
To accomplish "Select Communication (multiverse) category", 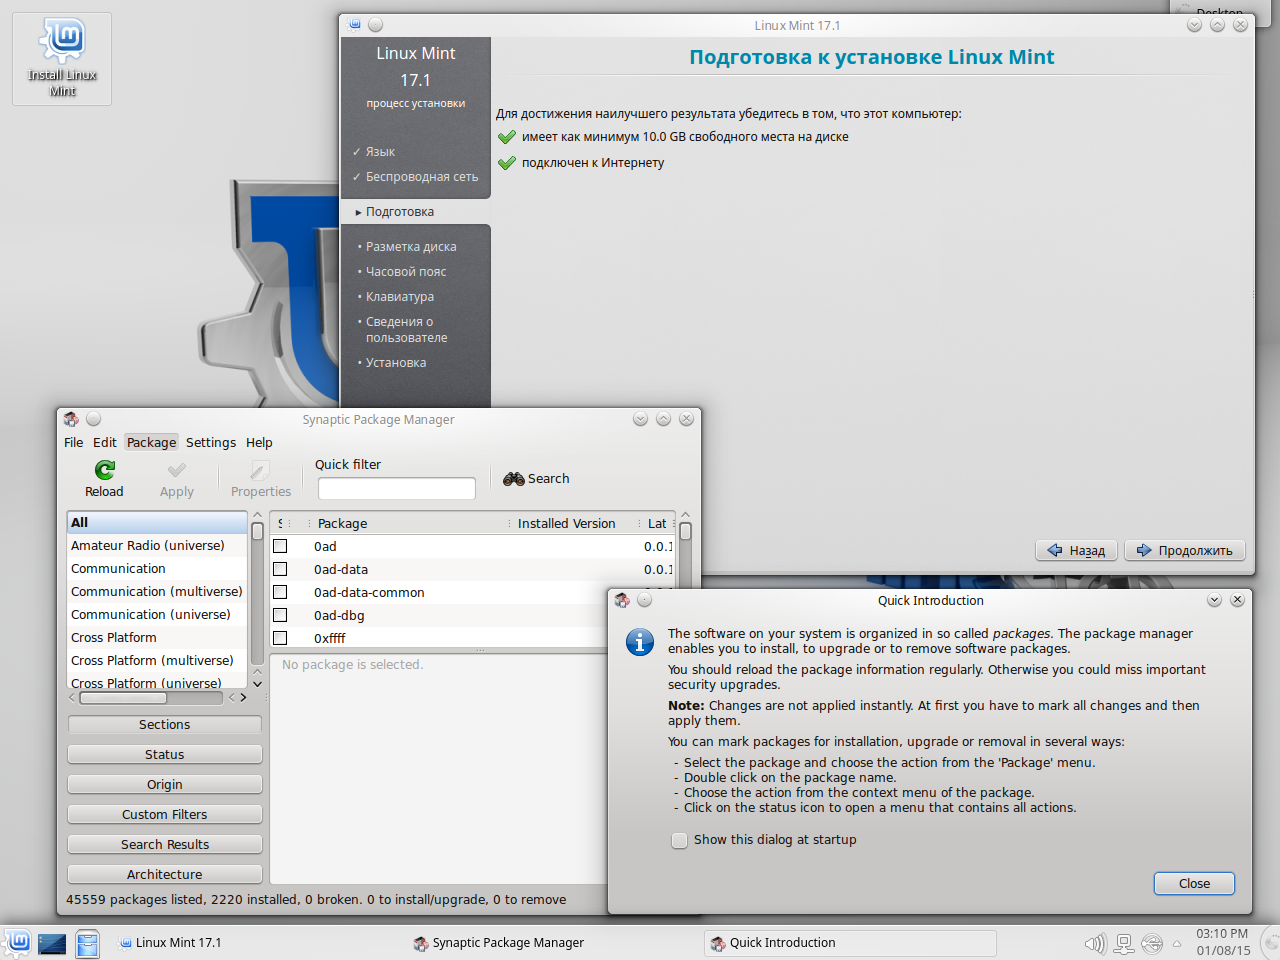I will (x=157, y=592).
